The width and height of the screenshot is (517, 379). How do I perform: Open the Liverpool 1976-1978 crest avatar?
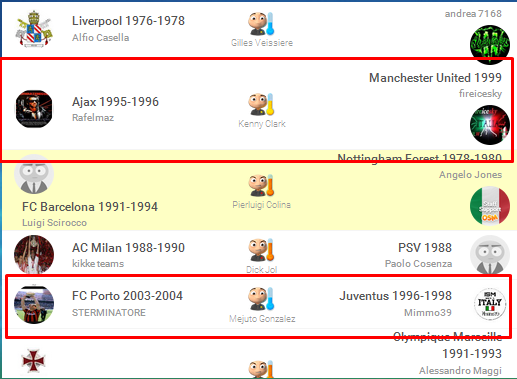pos(34,29)
